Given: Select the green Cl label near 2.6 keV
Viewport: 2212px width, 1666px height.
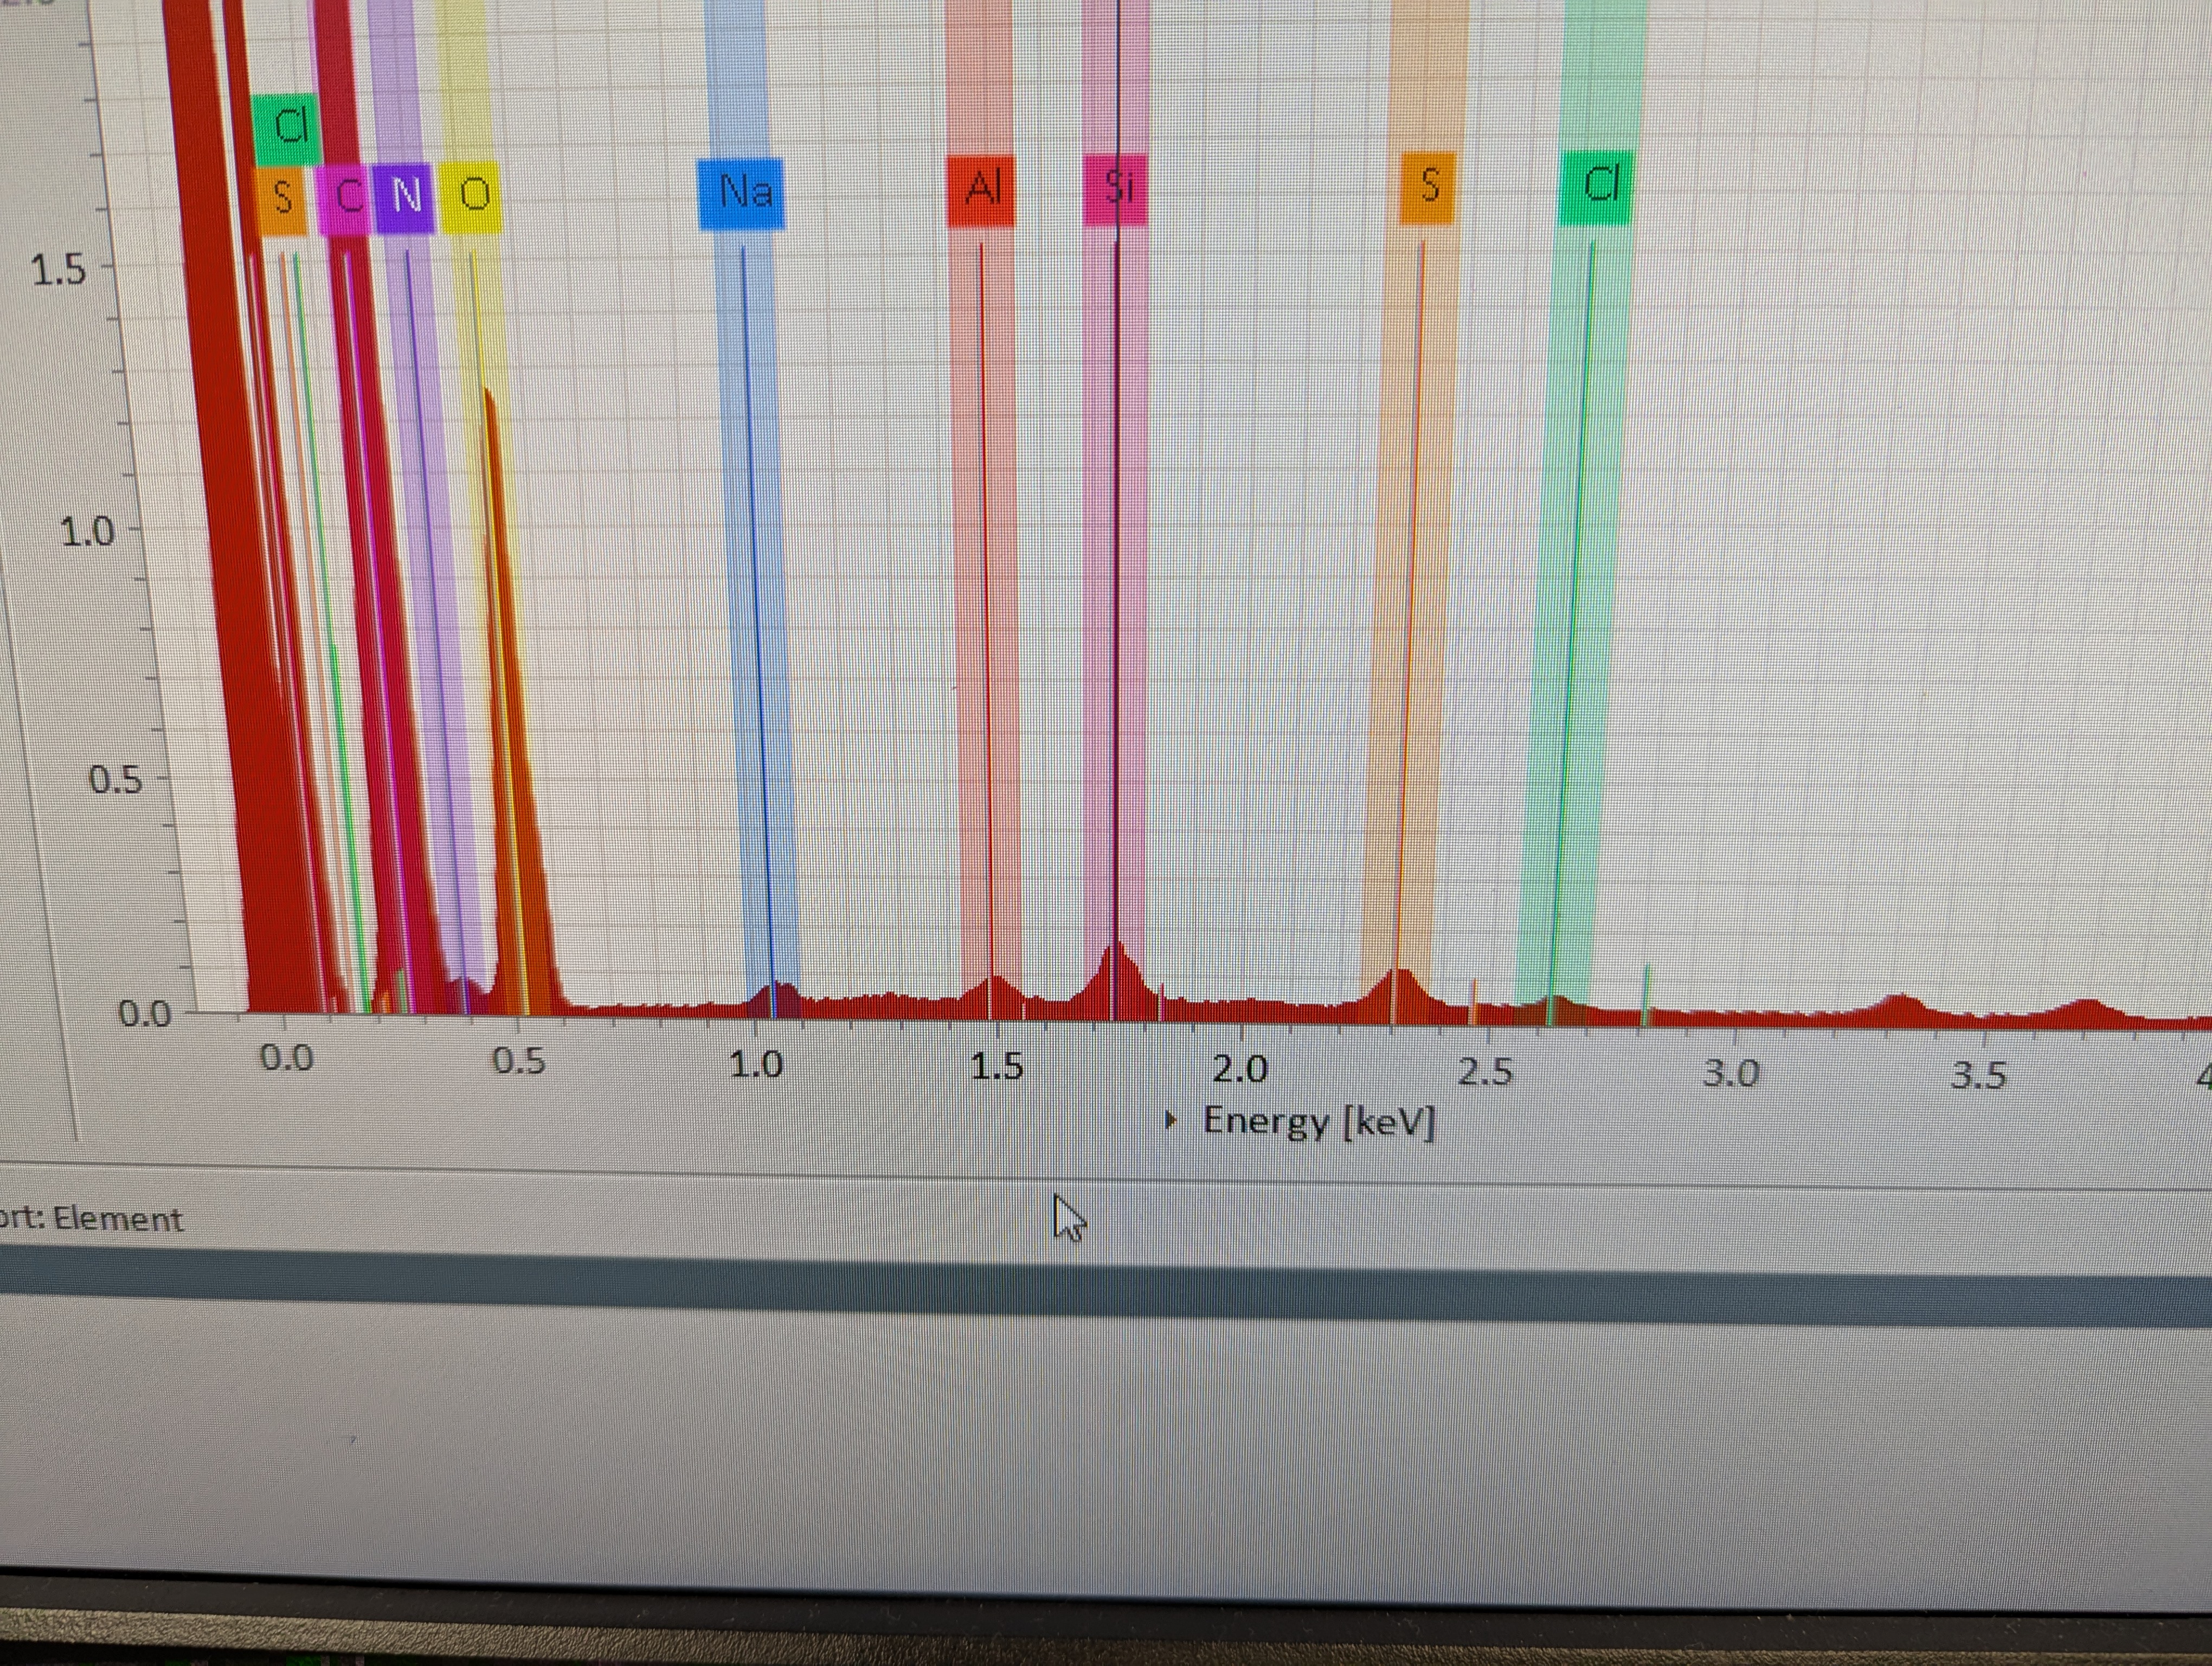Looking at the screenshot, I should click(x=1597, y=187).
